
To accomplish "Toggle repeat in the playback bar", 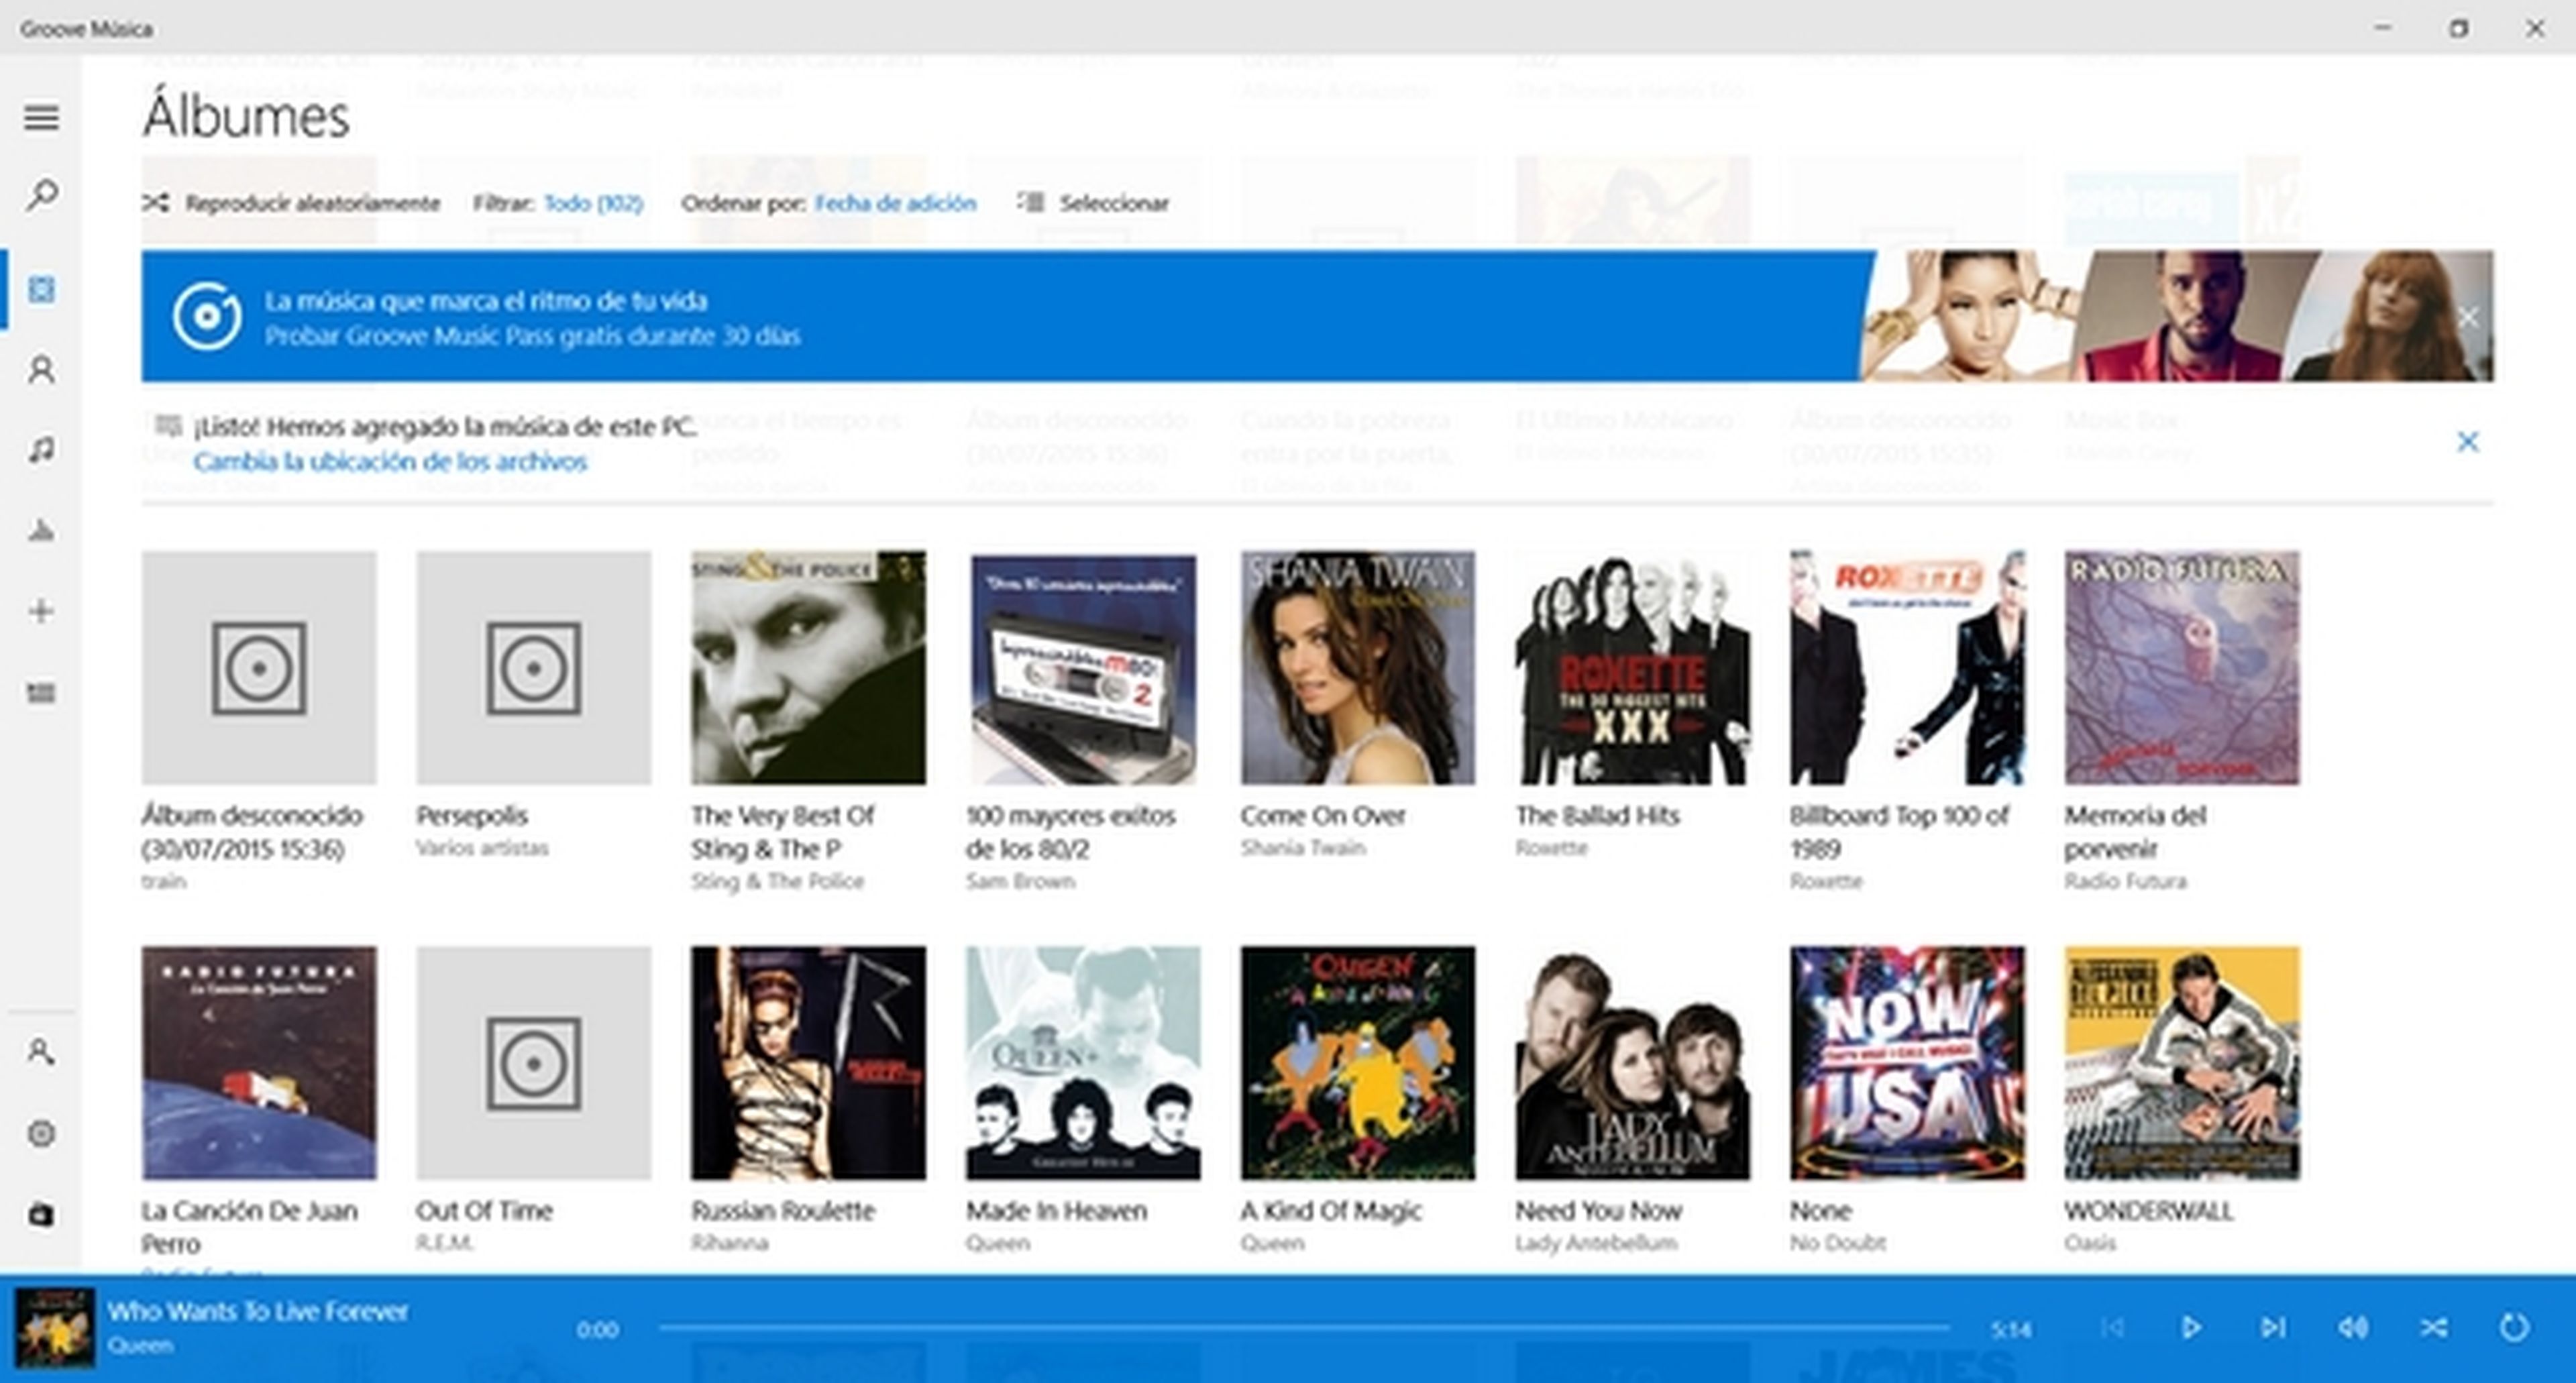I will [2513, 1327].
